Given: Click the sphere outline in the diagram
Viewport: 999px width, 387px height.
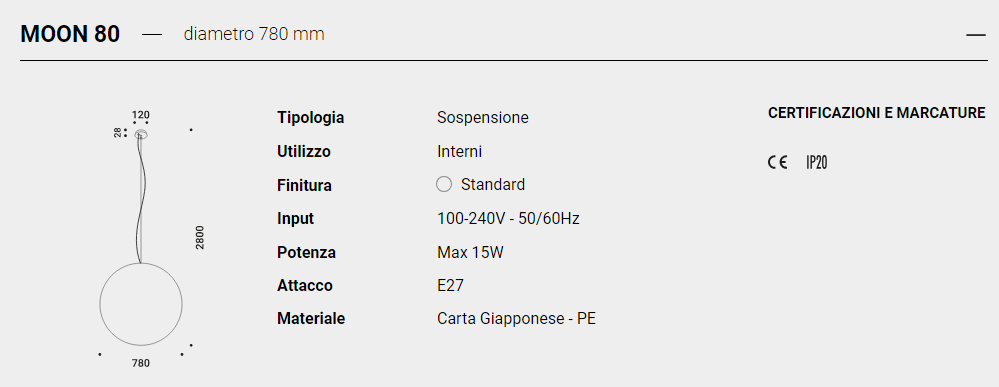Looking at the screenshot, I should [x=141, y=303].
